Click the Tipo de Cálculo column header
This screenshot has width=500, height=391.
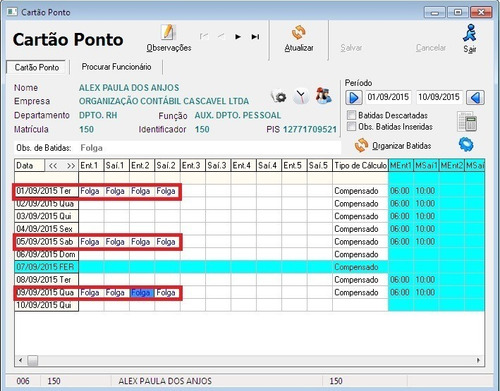click(360, 166)
